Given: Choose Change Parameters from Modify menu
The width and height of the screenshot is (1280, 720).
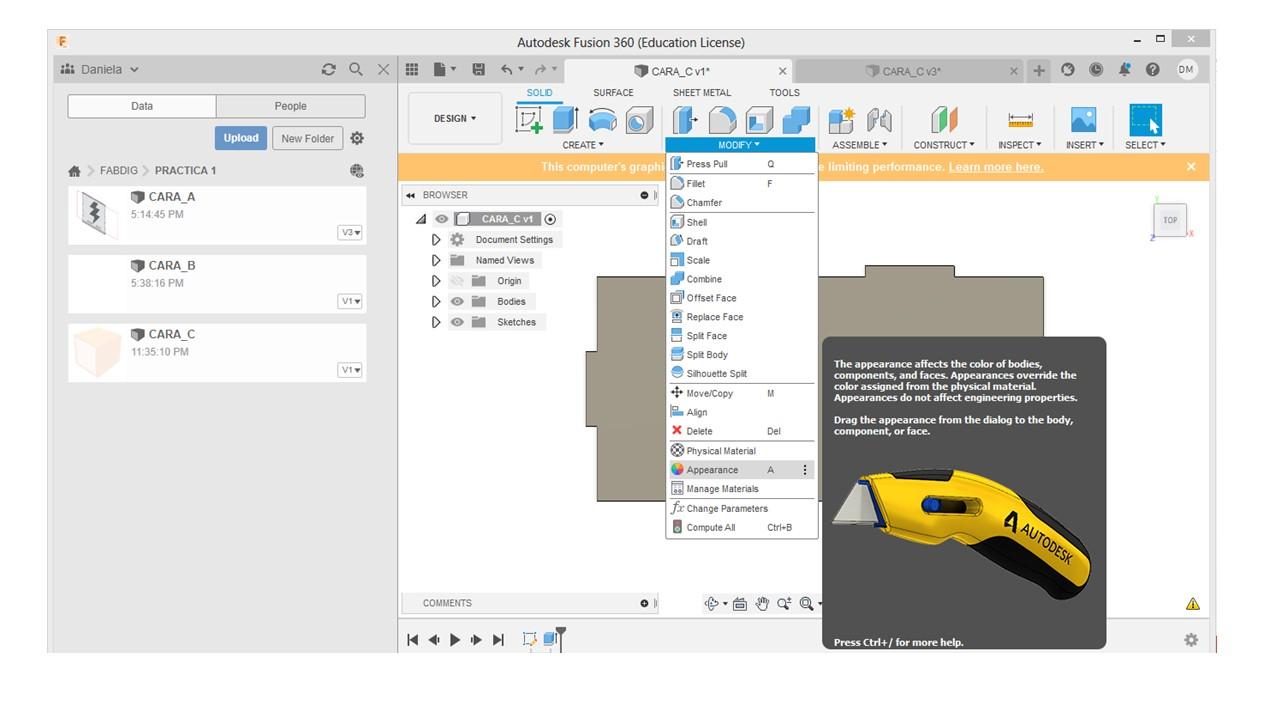Looking at the screenshot, I should (x=741, y=508).
